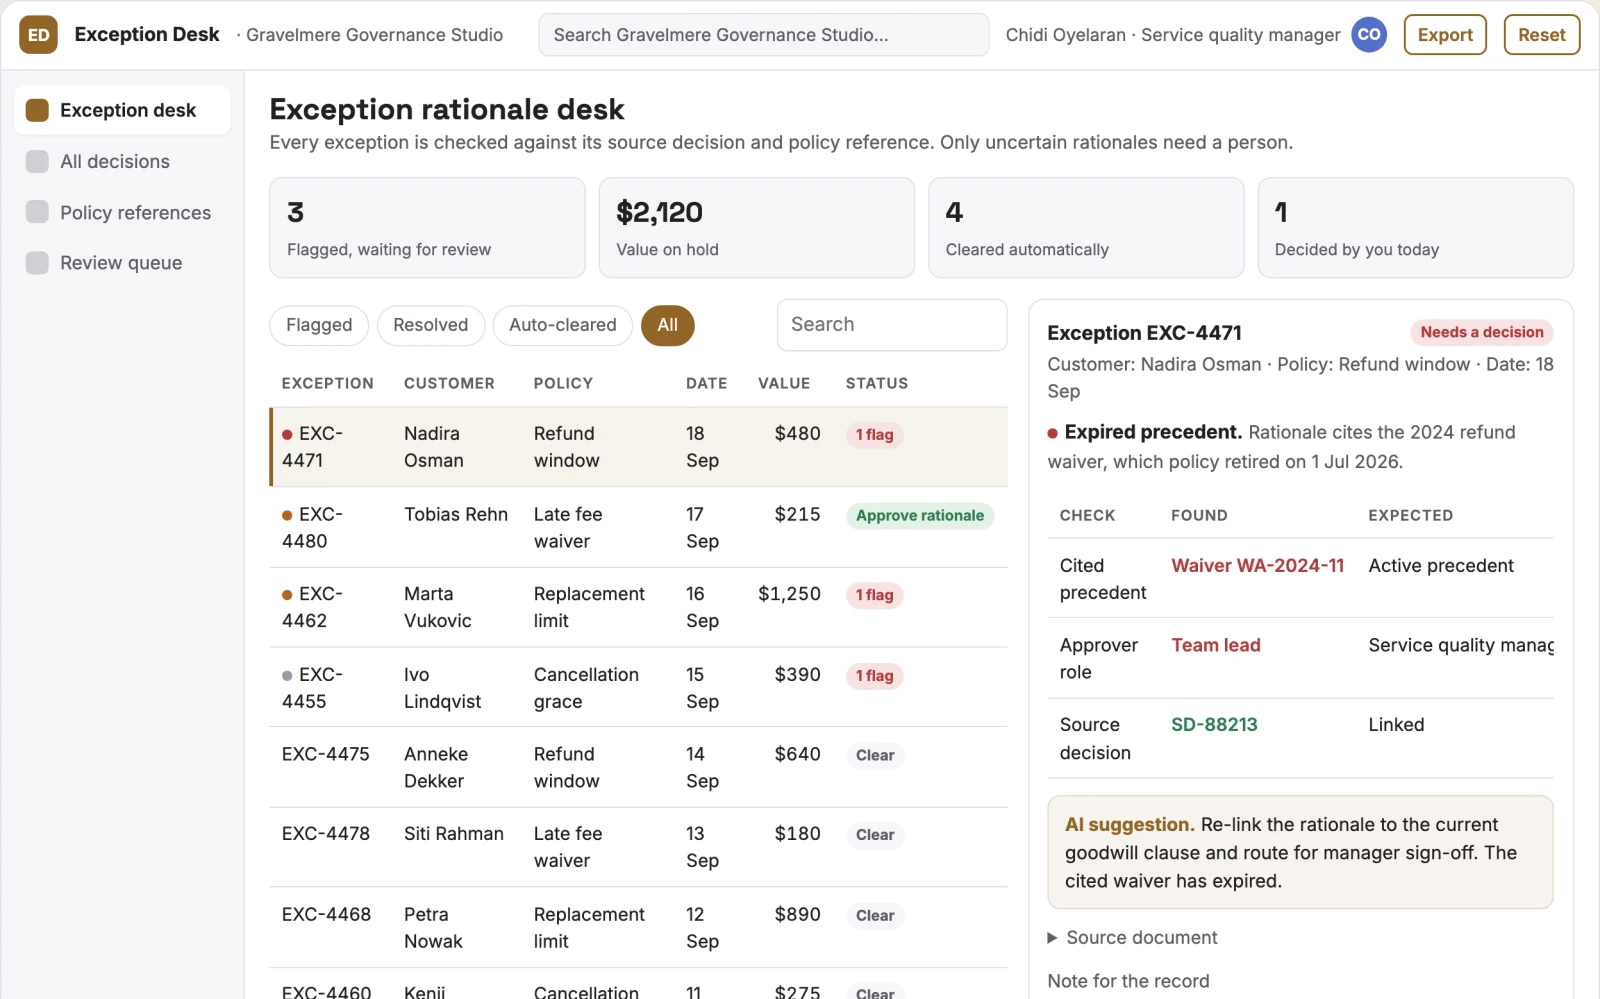This screenshot has width=1600, height=999.
Task: Click the All decisions sidebar icon
Action: 37,161
